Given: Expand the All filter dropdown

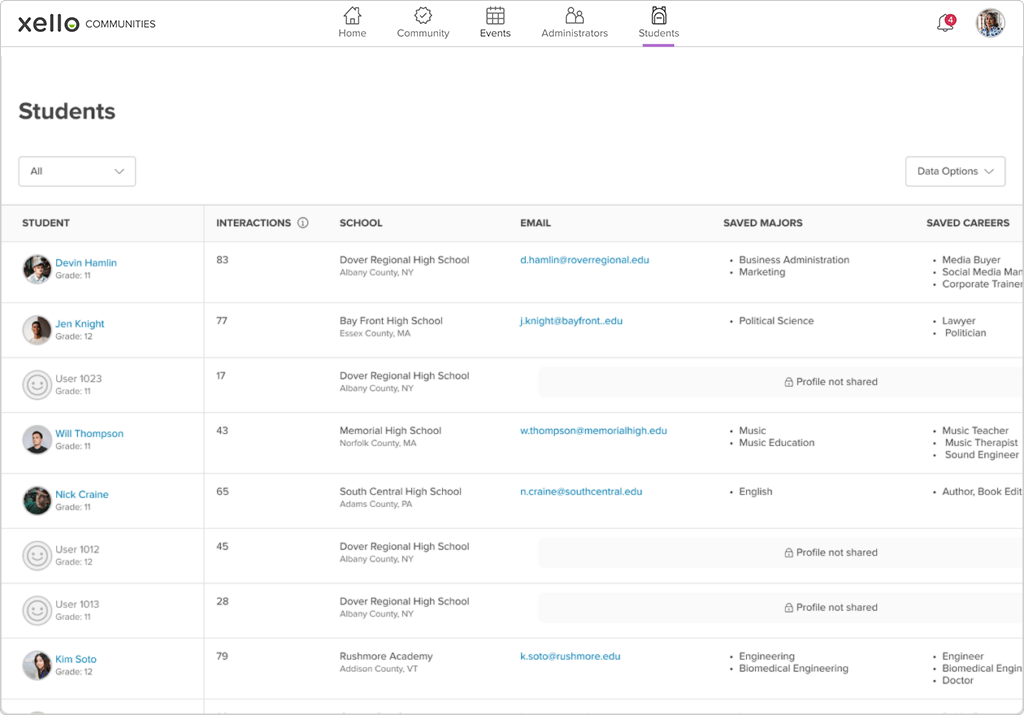Looking at the screenshot, I should pos(77,171).
